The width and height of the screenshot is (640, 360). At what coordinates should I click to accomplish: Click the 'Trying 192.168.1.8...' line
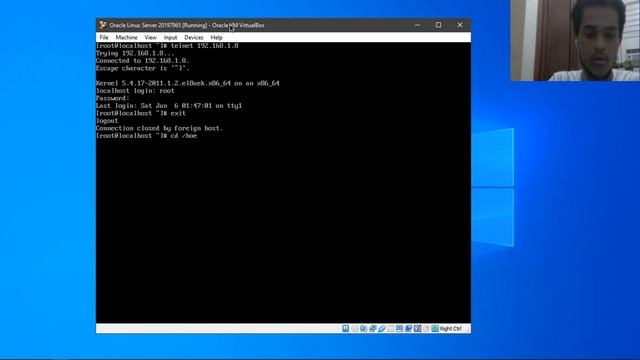pos(135,53)
